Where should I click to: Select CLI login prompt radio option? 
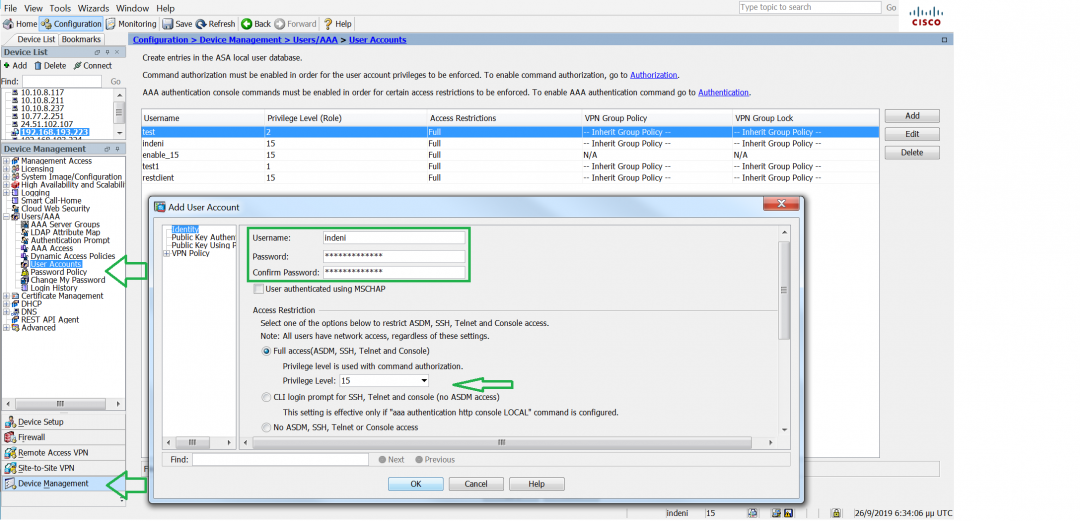click(x=266, y=397)
